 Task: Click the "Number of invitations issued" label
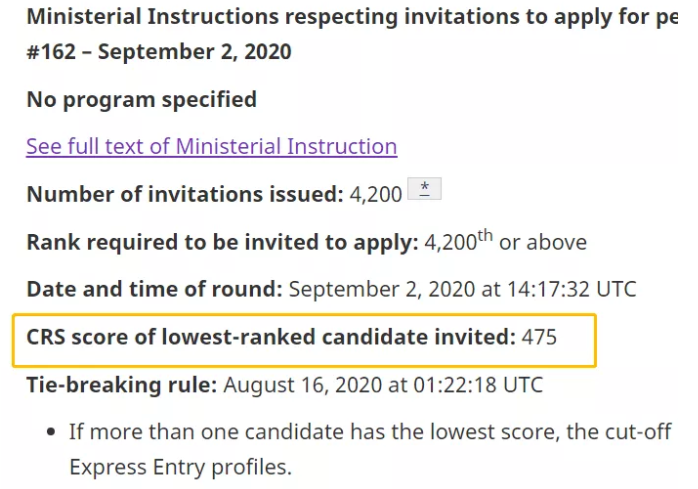click(x=184, y=194)
